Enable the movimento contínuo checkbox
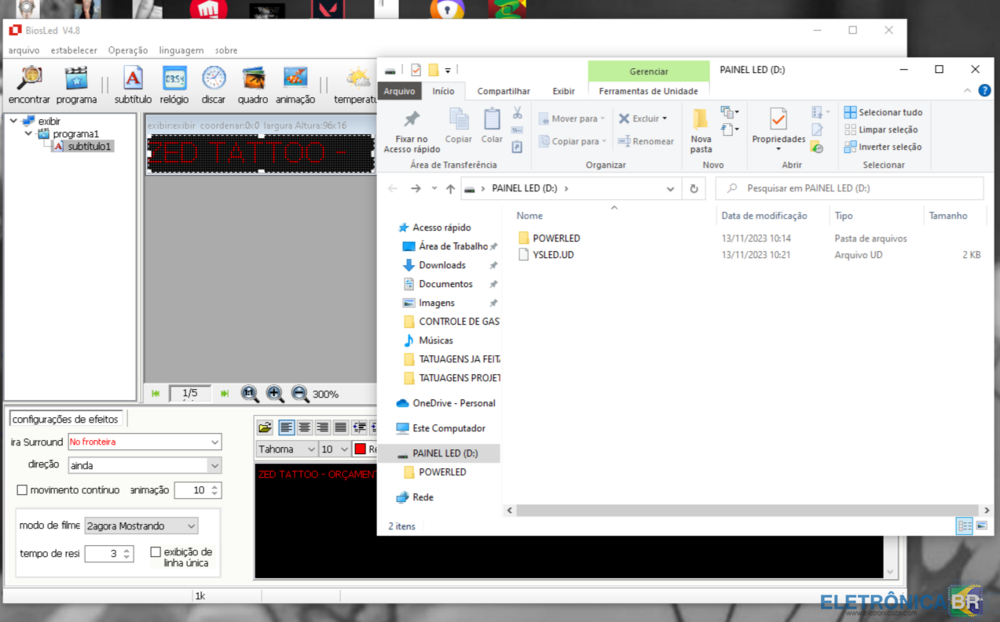This screenshot has height=622, width=1000. point(22,490)
